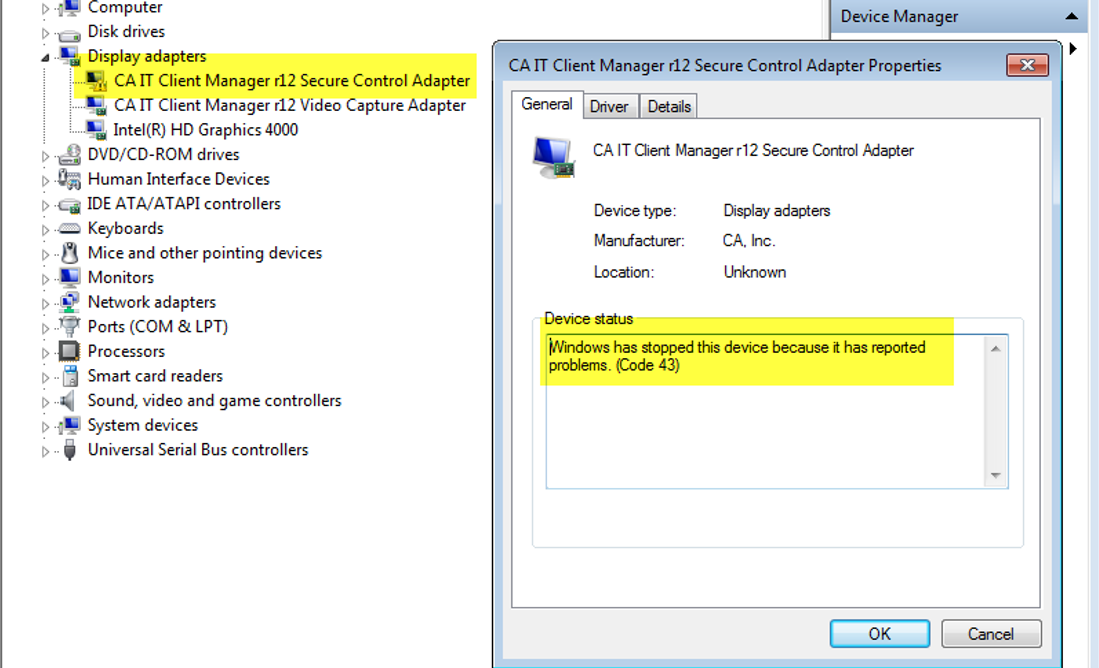Screen dimensions: 1099x668
Task: Expand the Ports (COM & LPT) node
Action: 46,327
